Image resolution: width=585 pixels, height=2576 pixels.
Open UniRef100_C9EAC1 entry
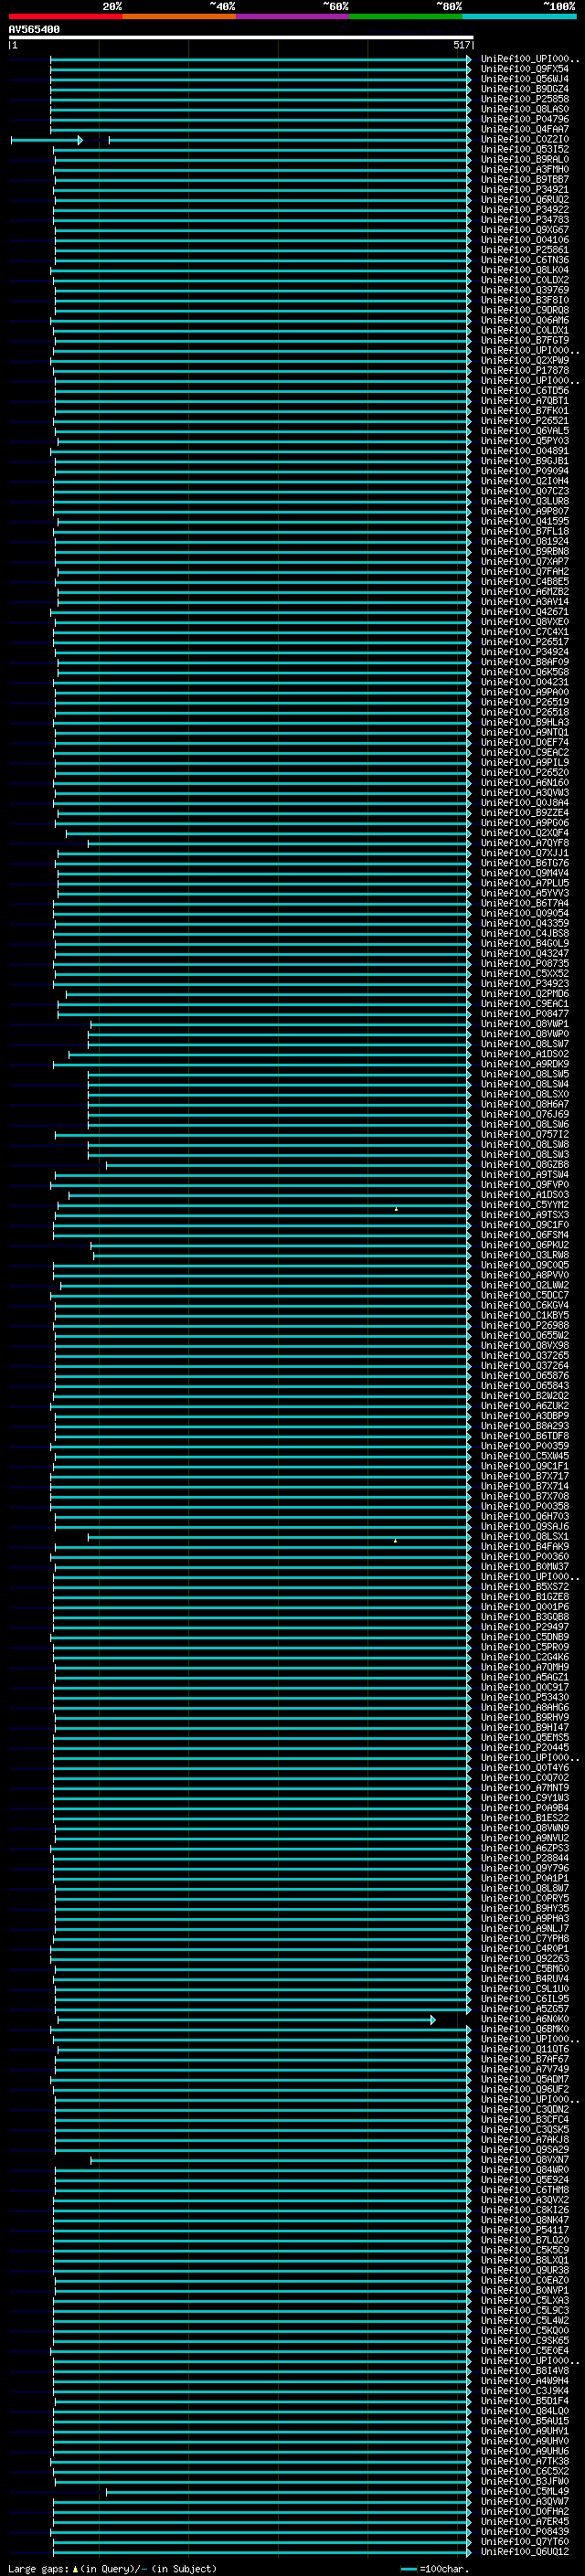[x=524, y=1004]
